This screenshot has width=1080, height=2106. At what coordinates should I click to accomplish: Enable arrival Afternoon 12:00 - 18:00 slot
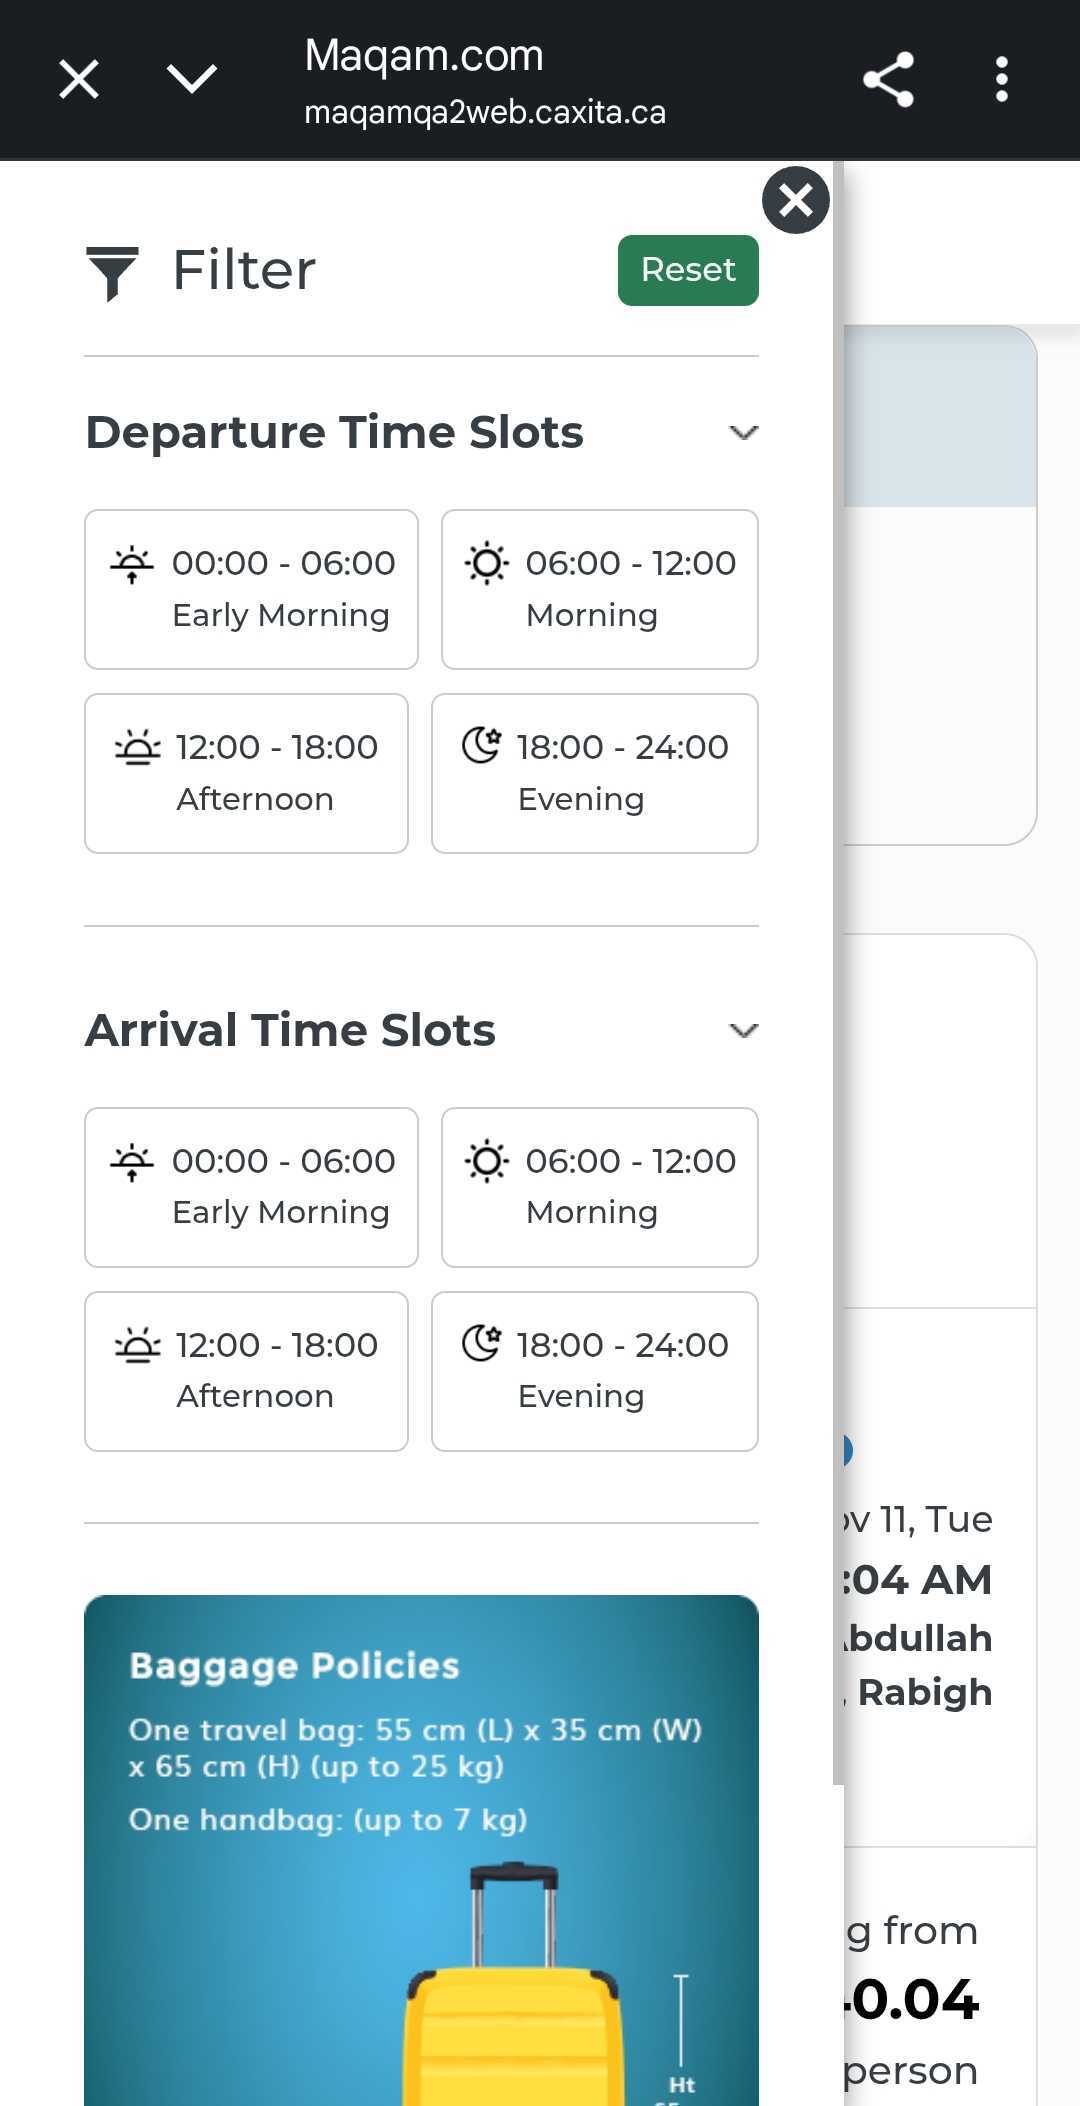[x=246, y=1371]
